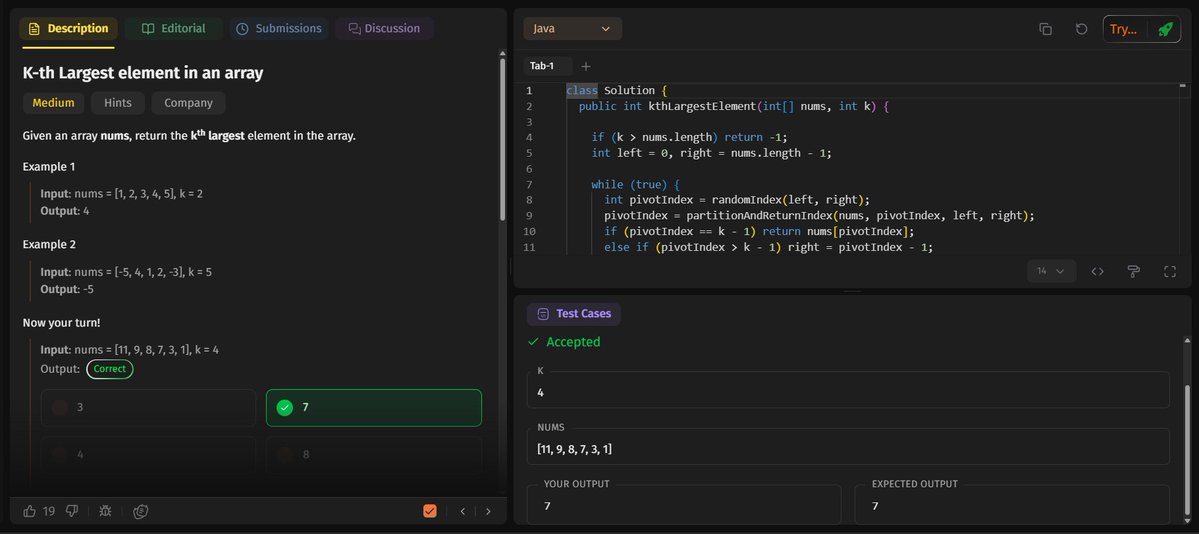Screen dimensions: 1199x534
Task: Click the thumbs up like icon
Action: pos(30,511)
